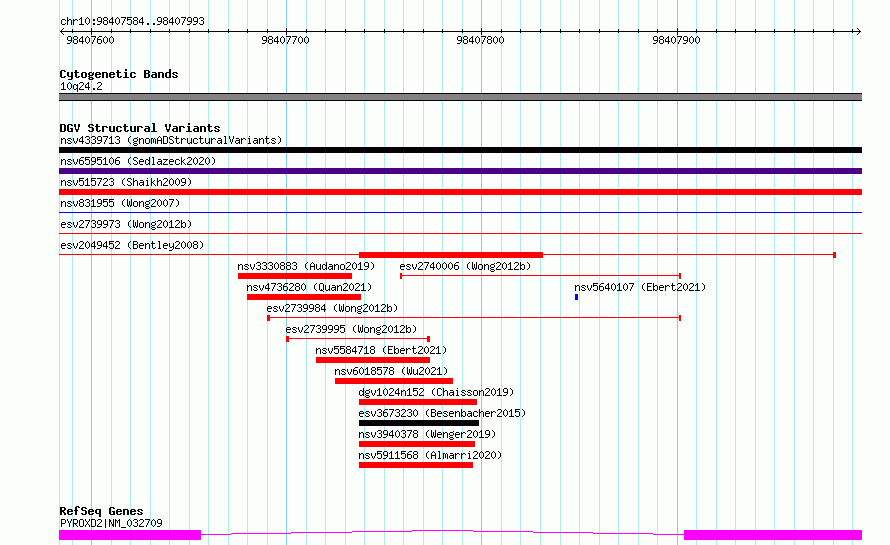Open the esv2739995 (Wong2012b) label
Viewport: 890px width, 545px height.
pyautogui.click(x=351, y=329)
